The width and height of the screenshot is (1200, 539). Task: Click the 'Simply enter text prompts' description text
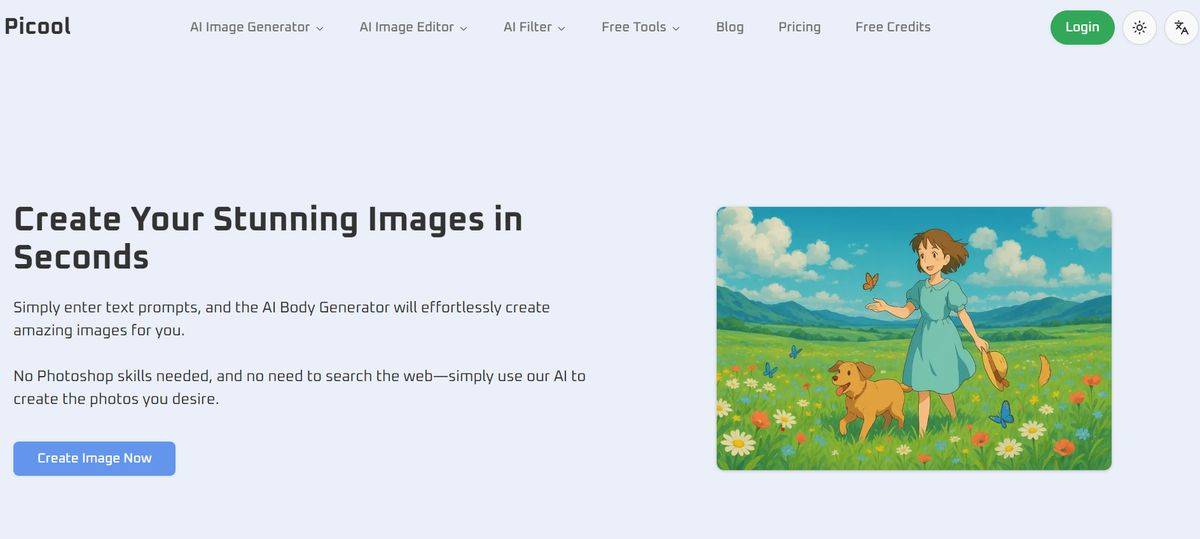tap(281, 318)
